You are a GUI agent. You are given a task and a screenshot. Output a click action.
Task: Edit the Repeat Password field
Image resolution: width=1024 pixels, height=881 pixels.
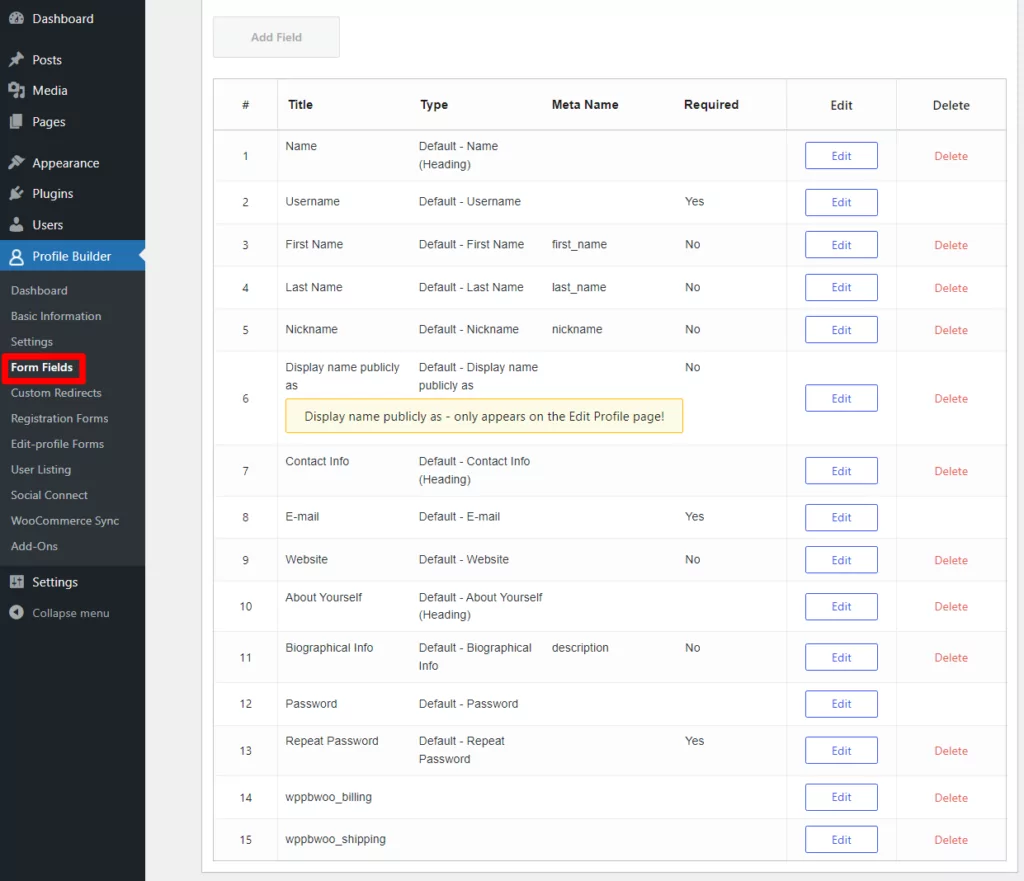(841, 750)
